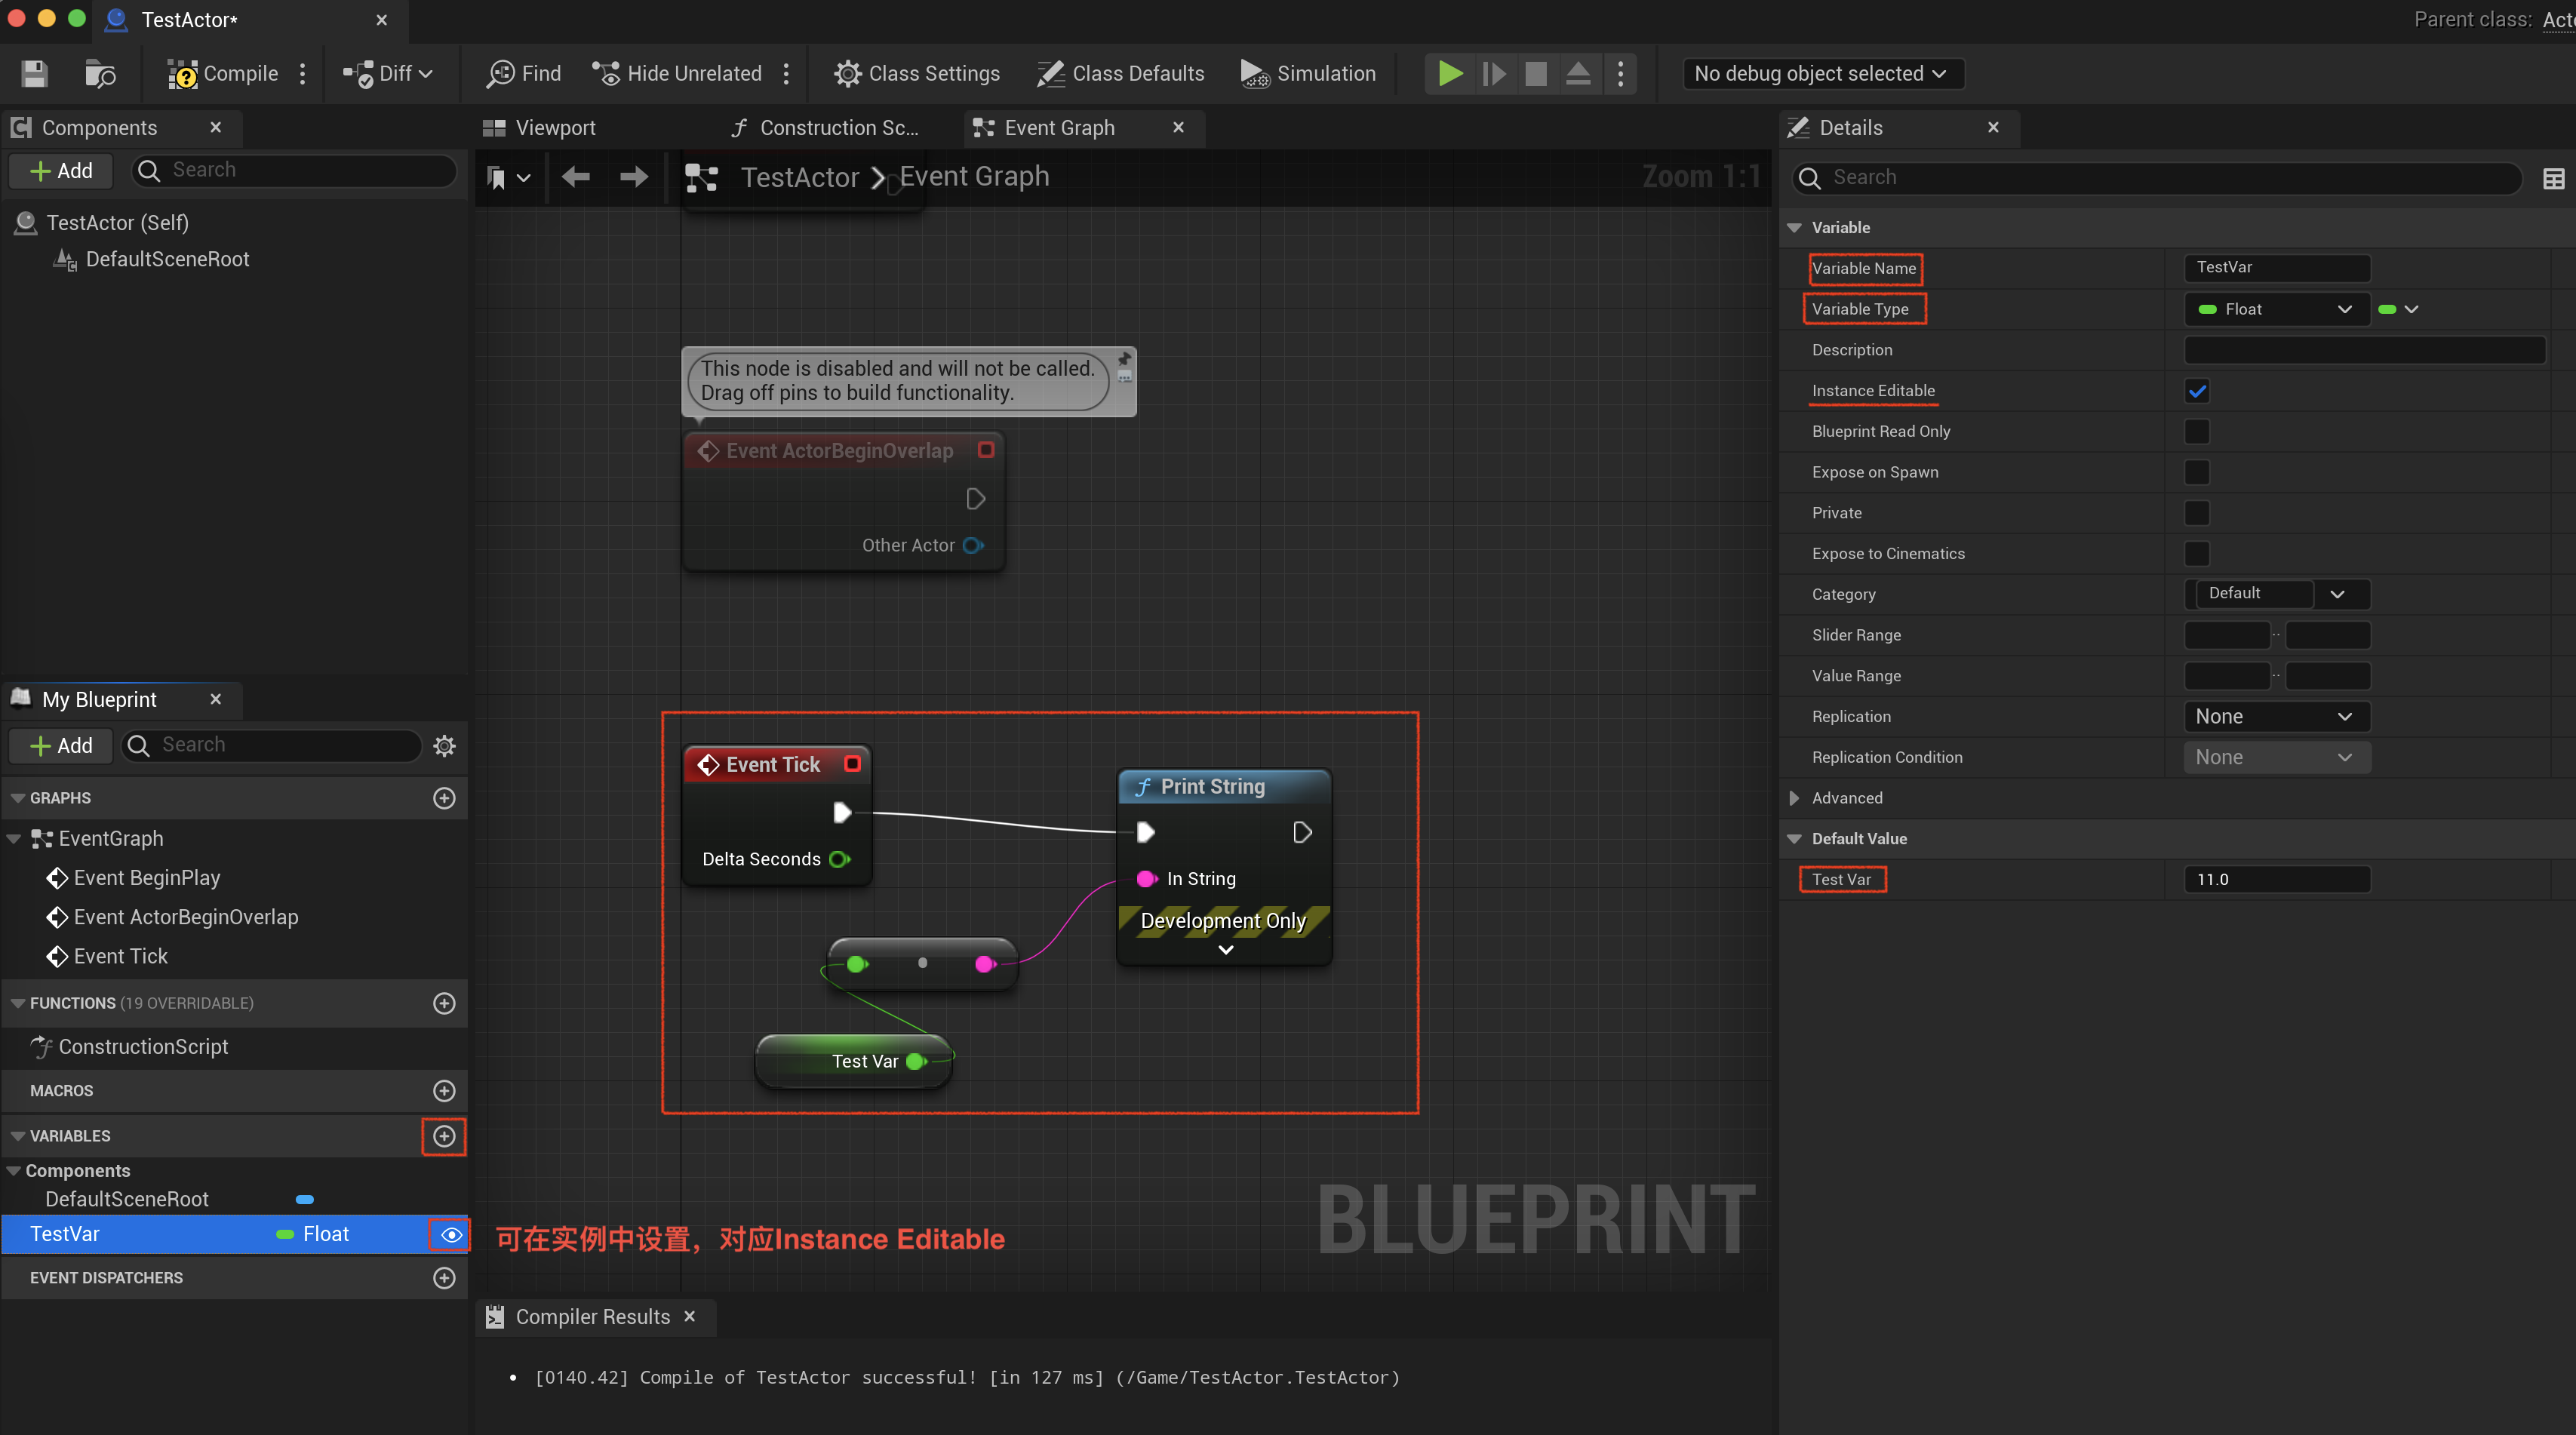Viewport: 2576px width, 1435px height.
Task: Enable Expose on Spawn checkbox
Action: (2197, 472)
